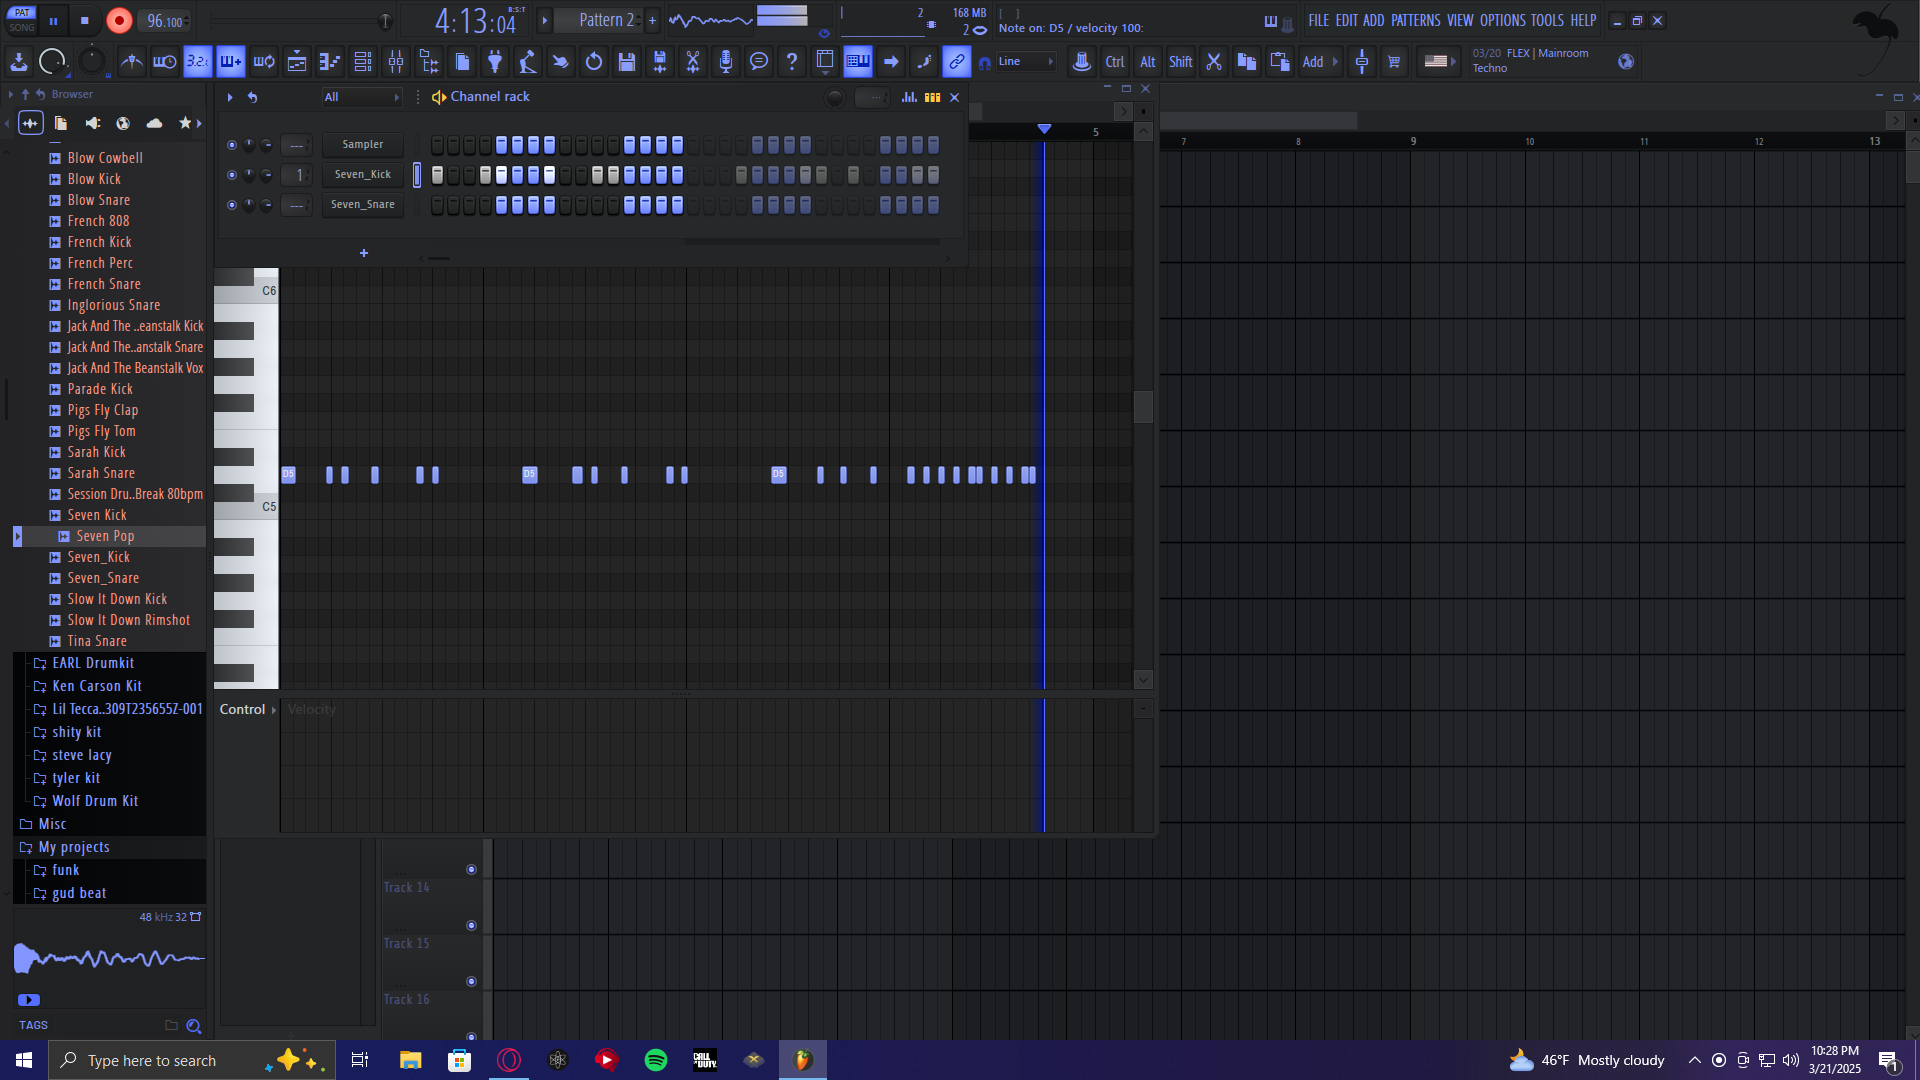Open the All channel filter dropdown

[x=361, y=97]
